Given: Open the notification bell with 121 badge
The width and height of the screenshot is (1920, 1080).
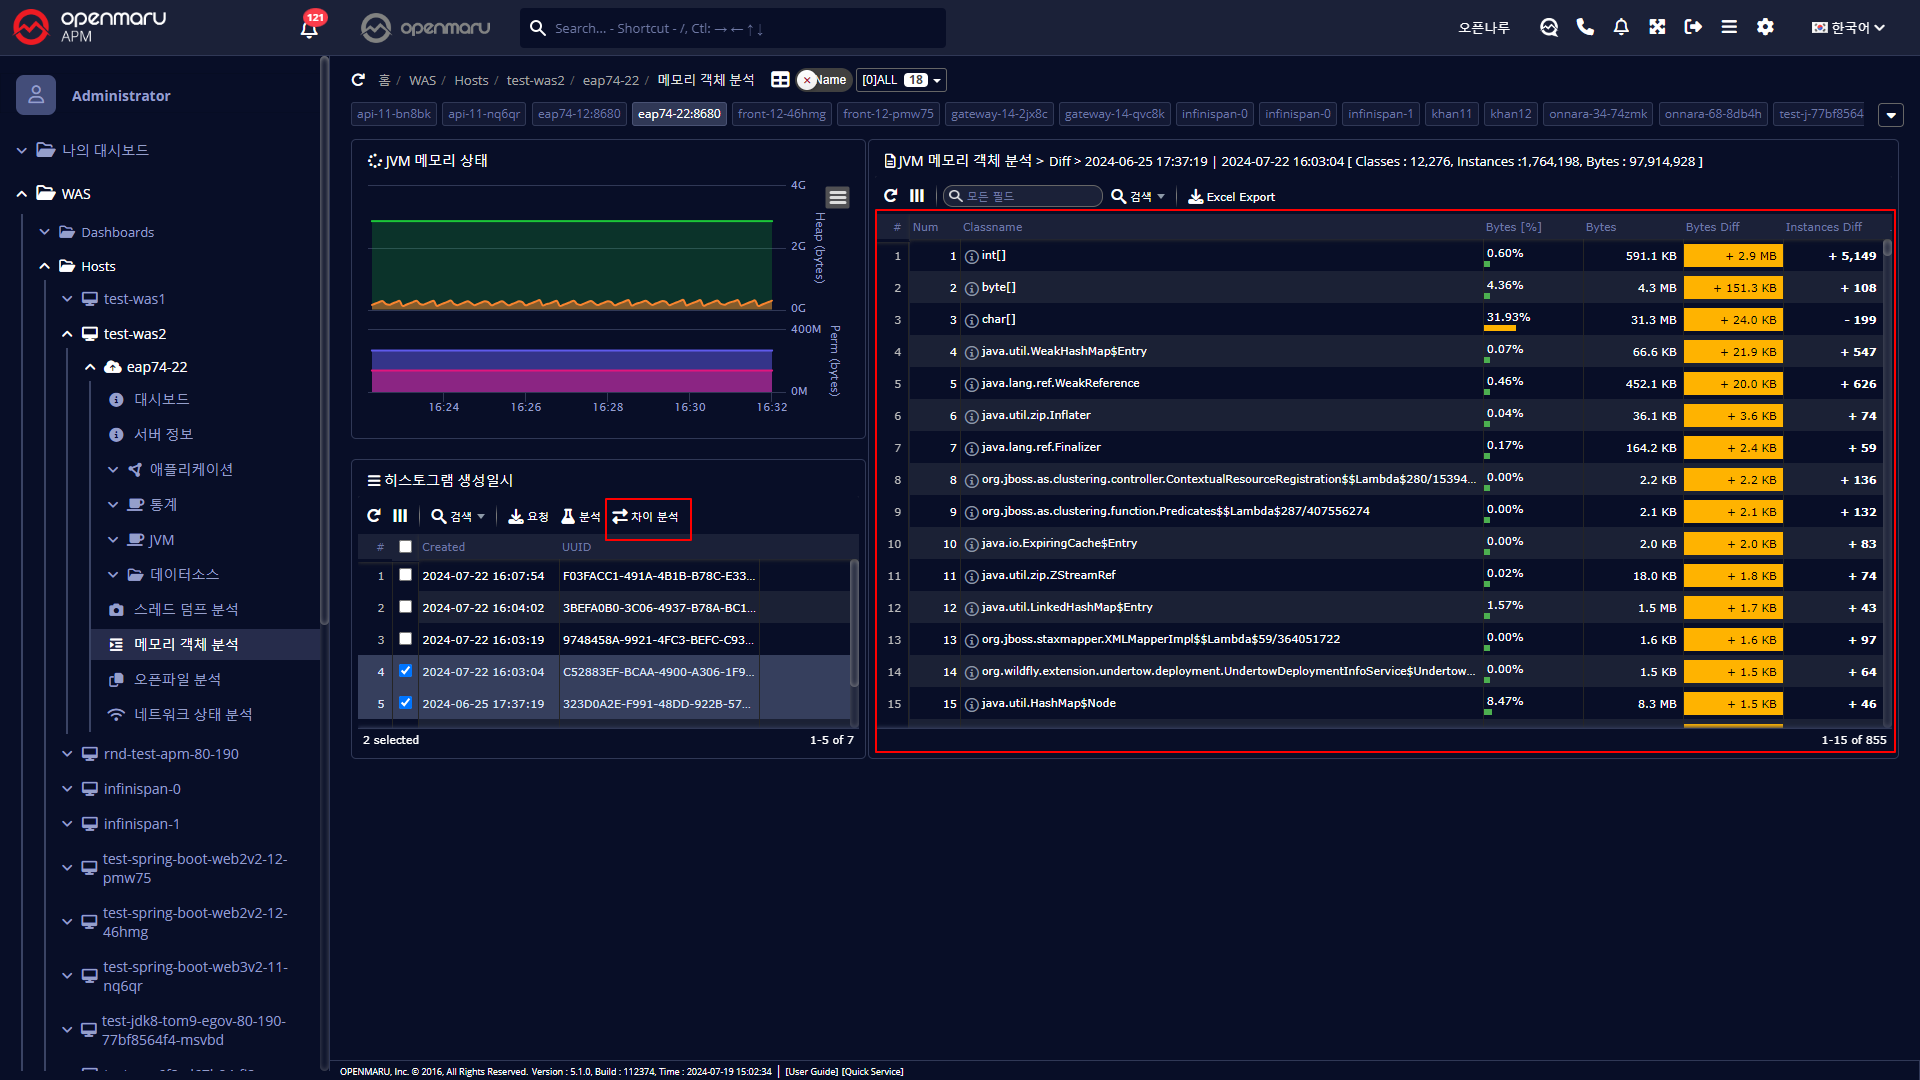Looking at the screenshot, I should [309, 28].
